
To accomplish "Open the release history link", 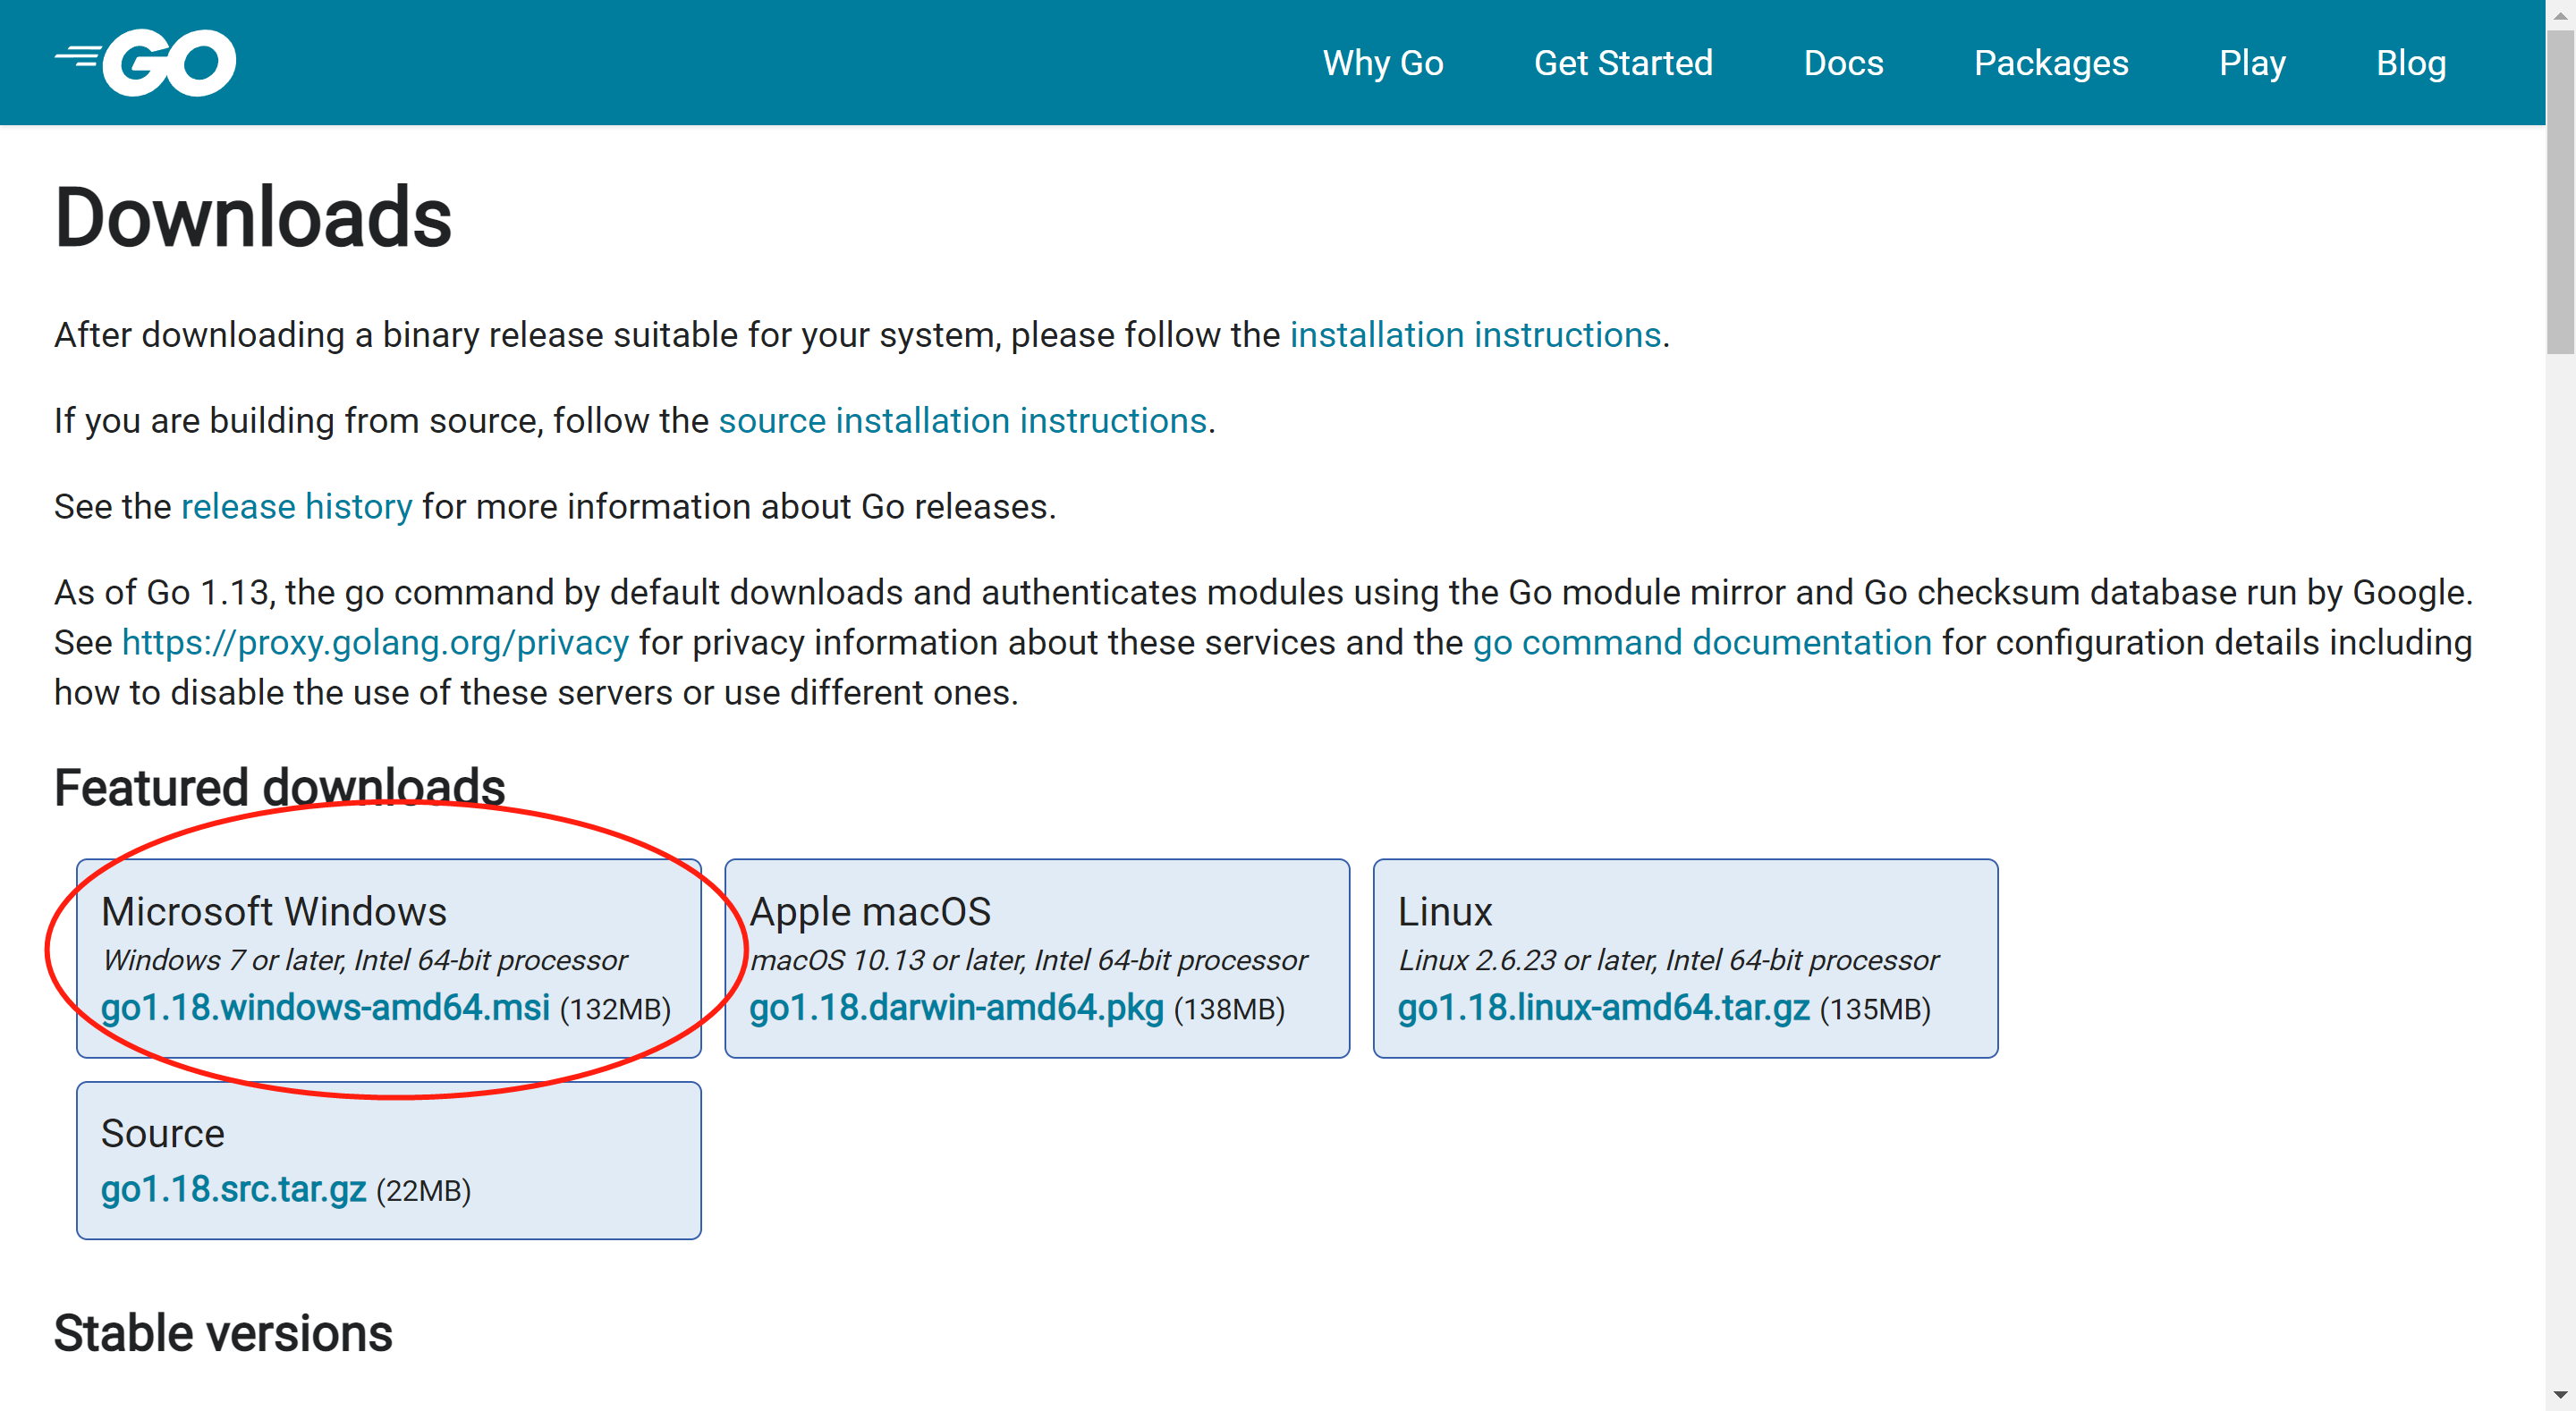I will (x=296, y=507).
